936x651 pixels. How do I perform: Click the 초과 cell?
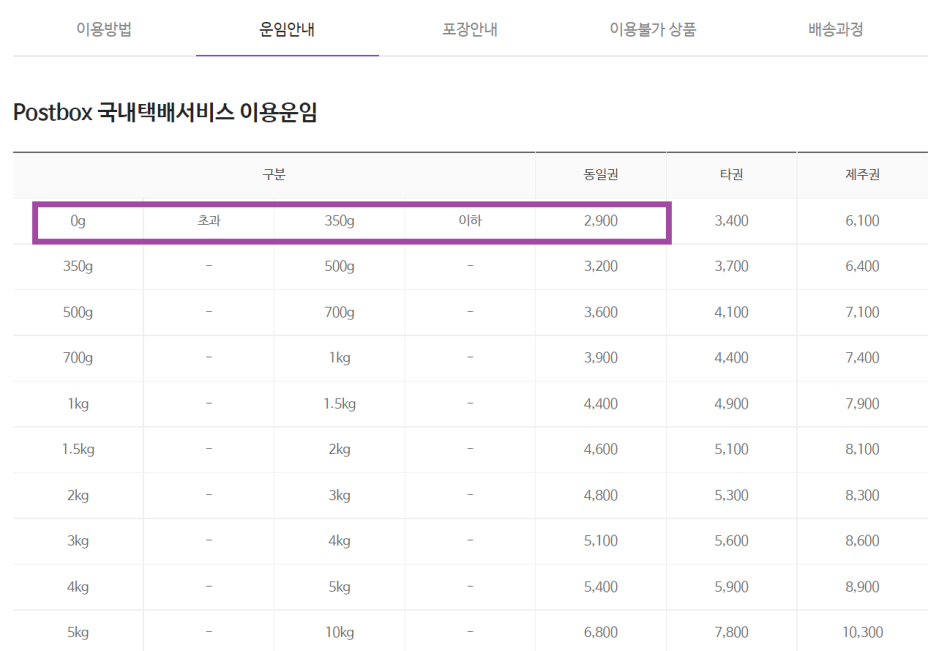(x=209, y=221)
